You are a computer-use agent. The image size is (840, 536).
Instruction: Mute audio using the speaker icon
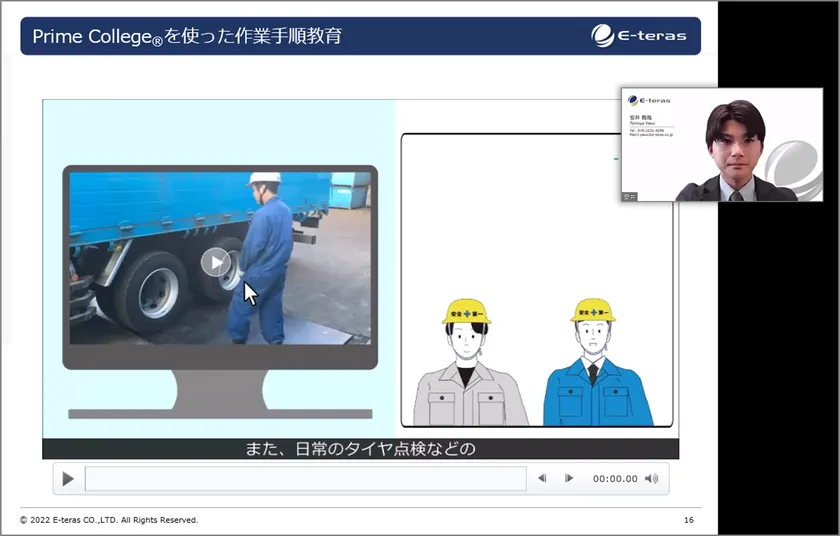pos(652,479)
